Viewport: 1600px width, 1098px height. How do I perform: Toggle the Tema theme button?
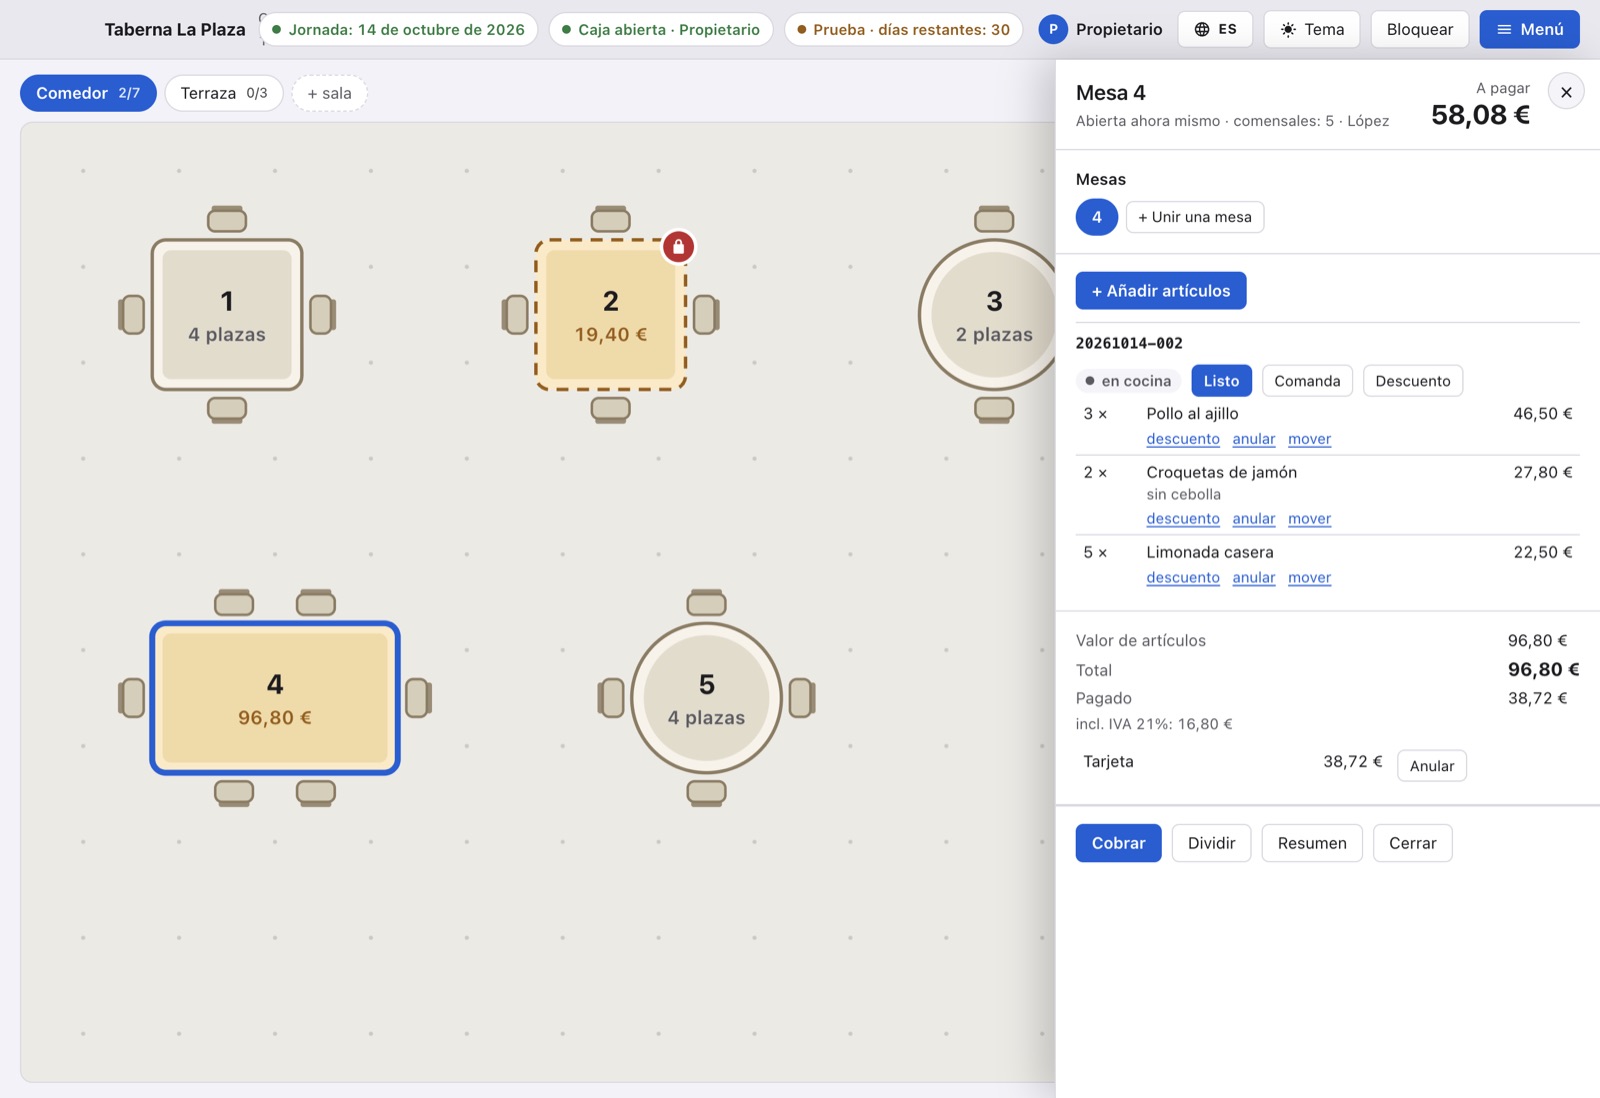[x=1311, y=29]
